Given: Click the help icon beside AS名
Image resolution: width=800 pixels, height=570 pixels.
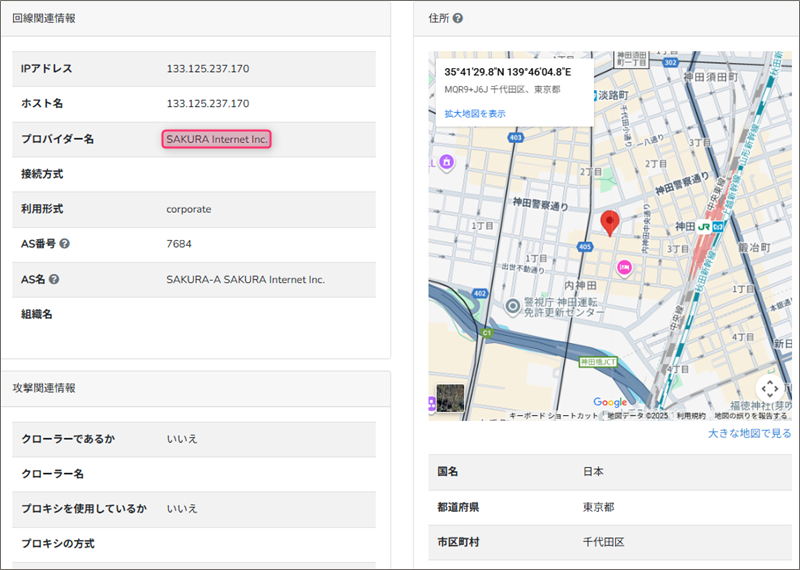Looking at the screenshot, I should point(54,279).
